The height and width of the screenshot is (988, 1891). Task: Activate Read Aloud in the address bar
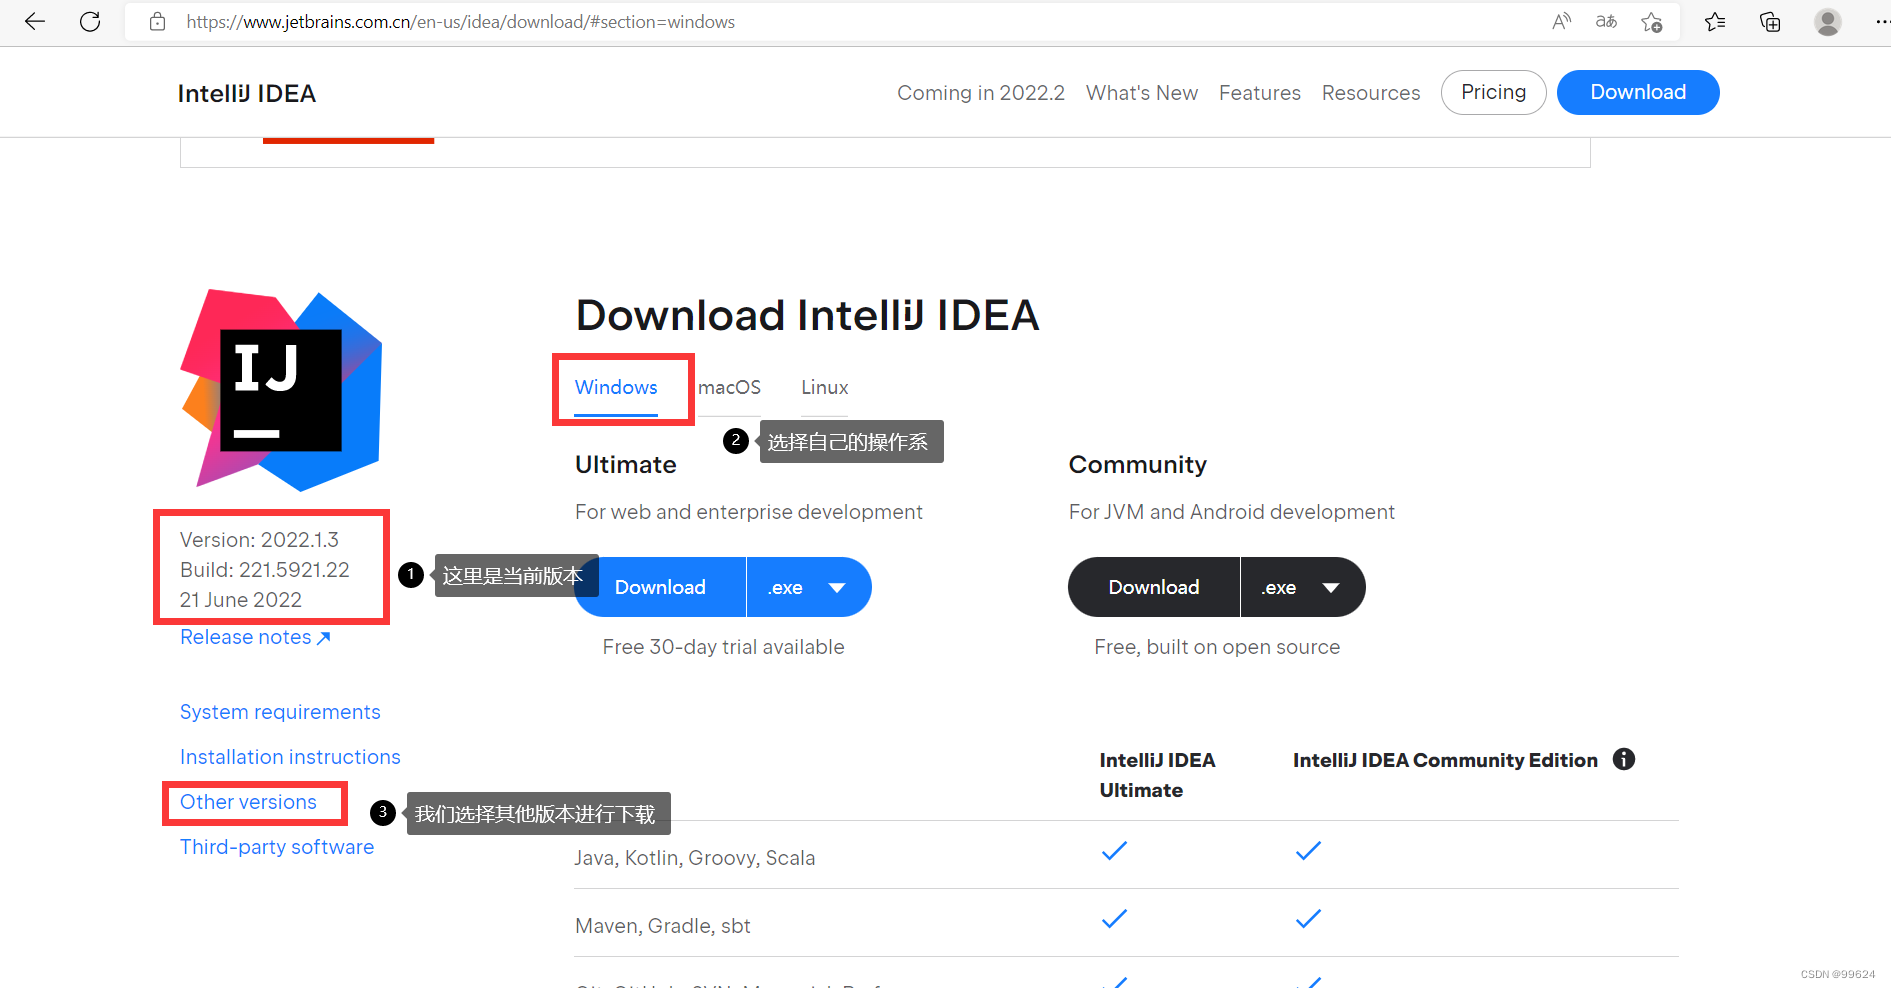pyautogui.click(x=1561, y=21)
